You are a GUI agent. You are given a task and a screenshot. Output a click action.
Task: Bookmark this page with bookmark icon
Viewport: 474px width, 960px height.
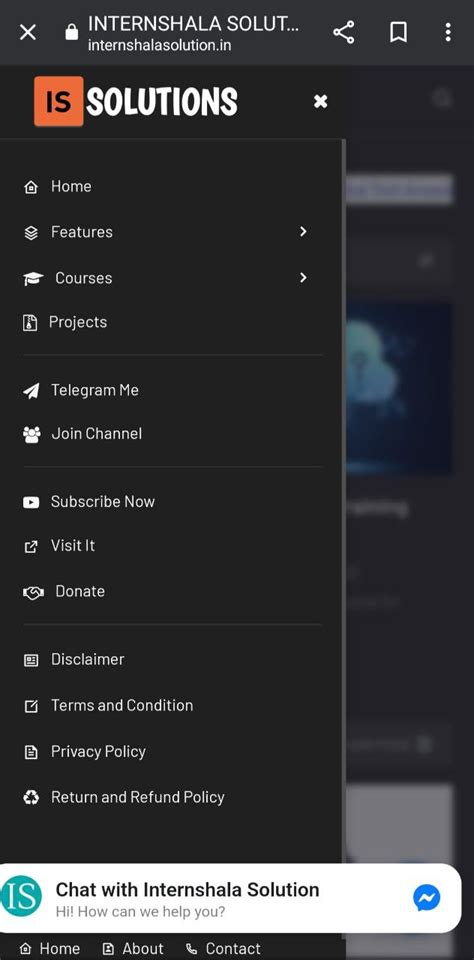[398, 32]
